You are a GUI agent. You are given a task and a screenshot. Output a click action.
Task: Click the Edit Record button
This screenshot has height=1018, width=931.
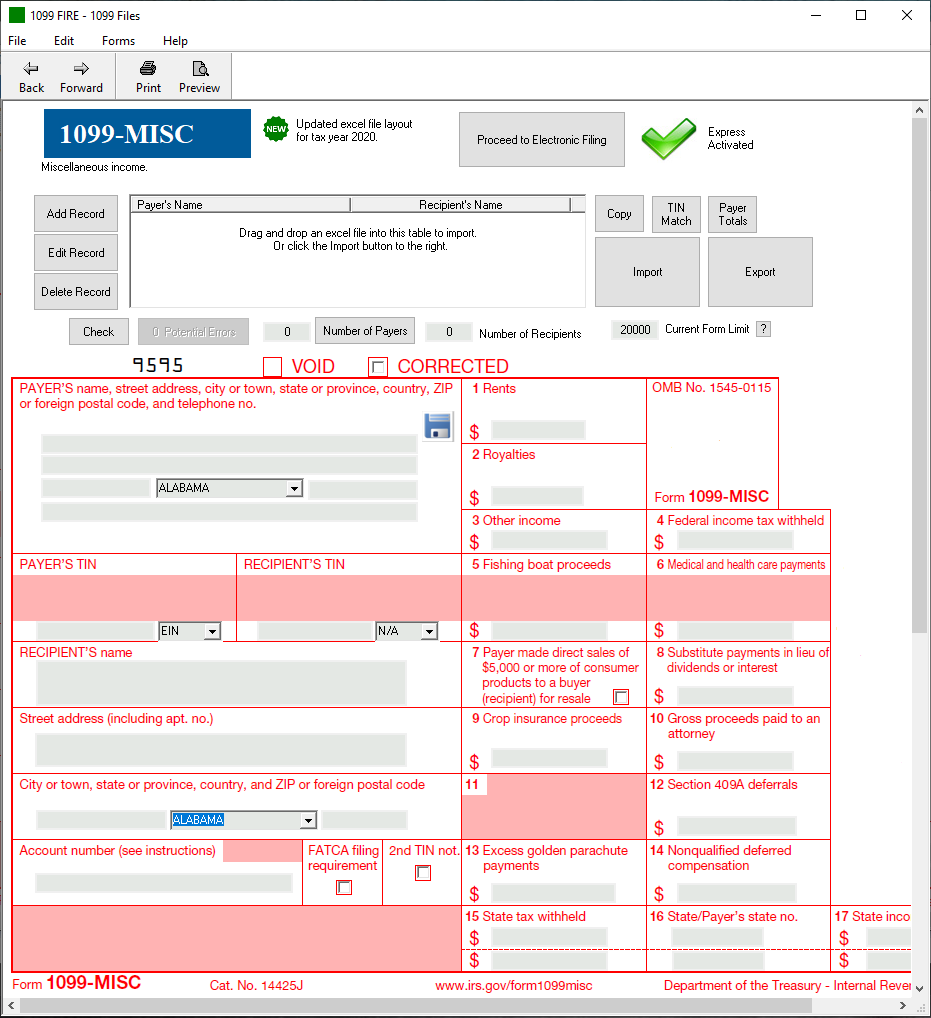coord(76,253)
